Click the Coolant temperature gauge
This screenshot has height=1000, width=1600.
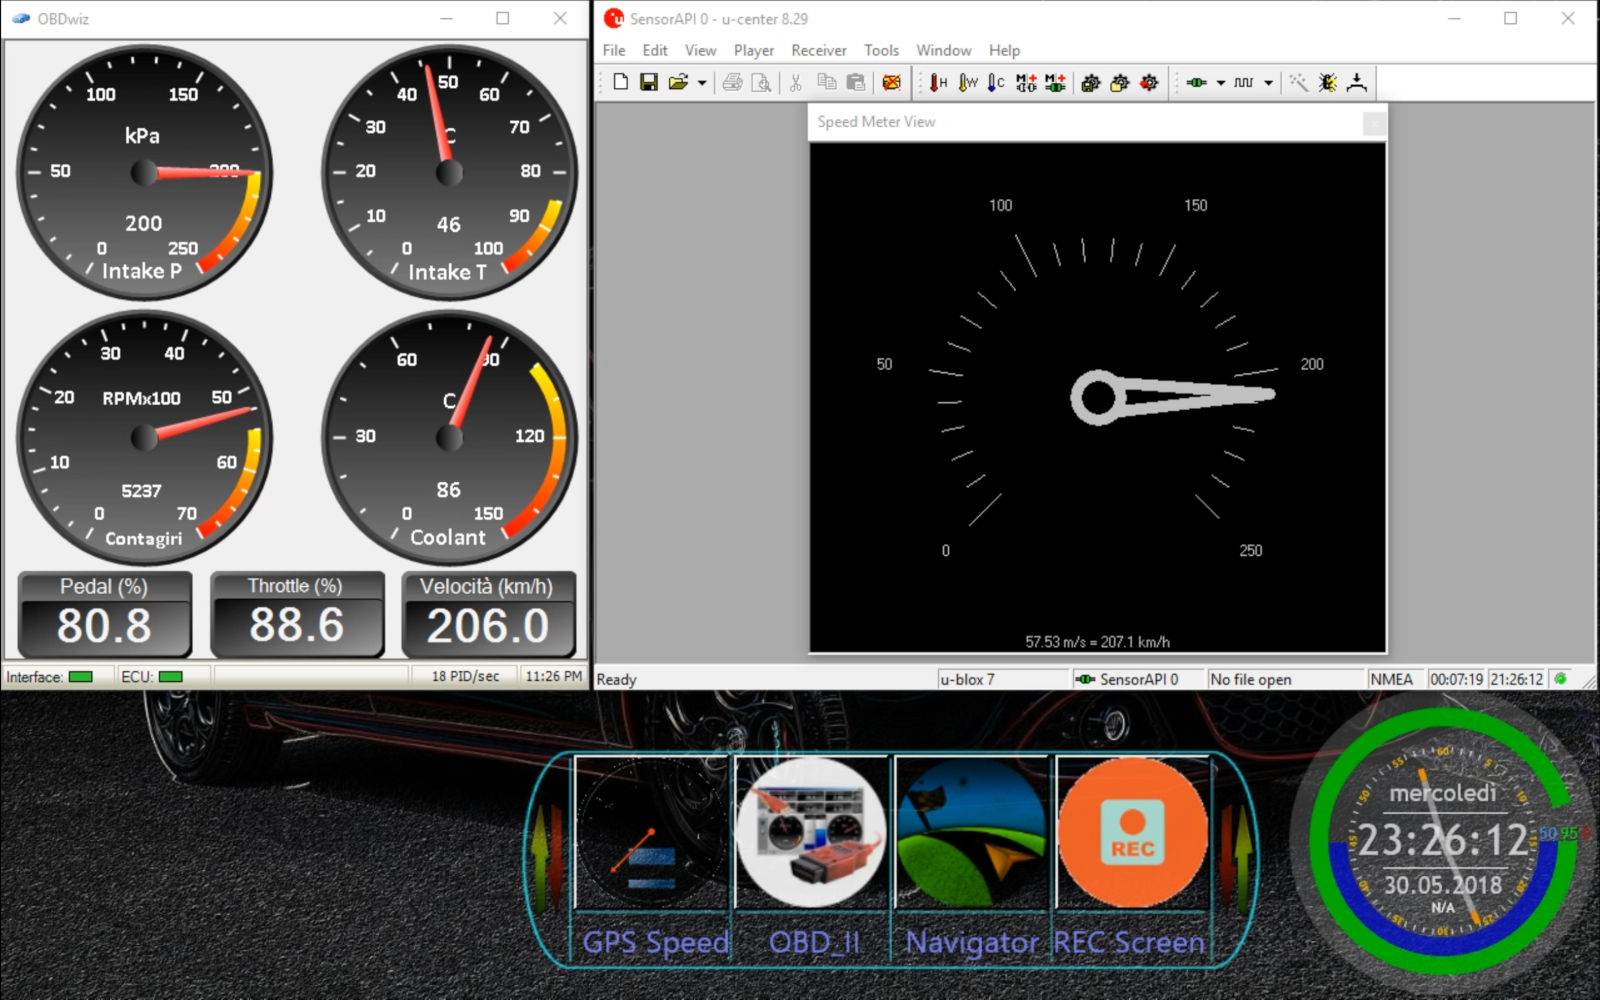point(449,438)
